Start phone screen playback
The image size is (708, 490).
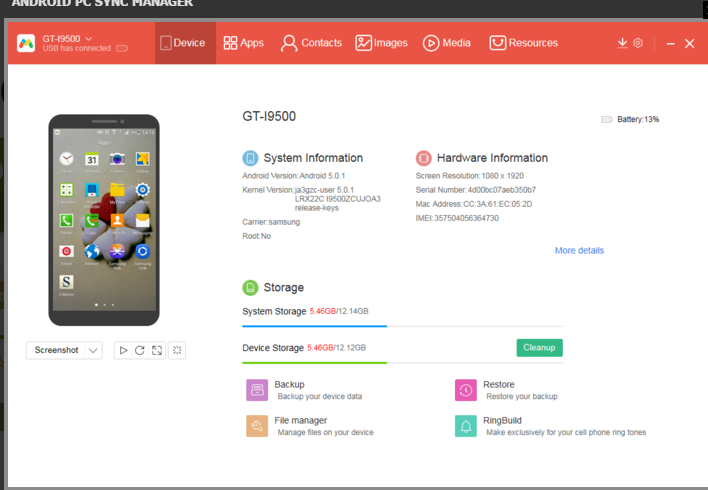[x=123, y=350]
